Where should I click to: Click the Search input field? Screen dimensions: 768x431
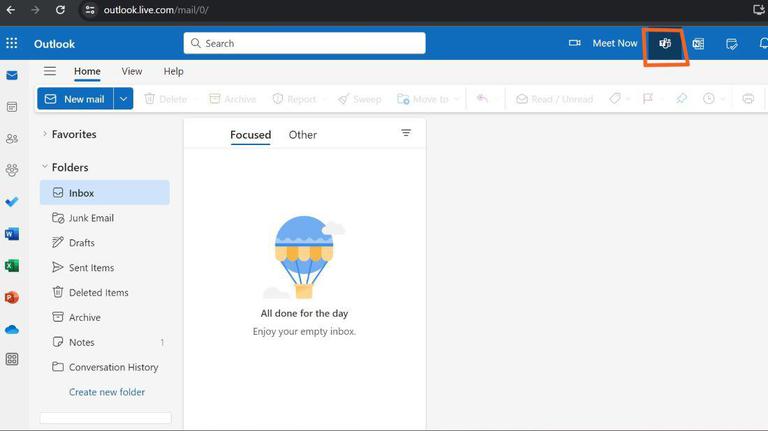click(x=305, y=43)
